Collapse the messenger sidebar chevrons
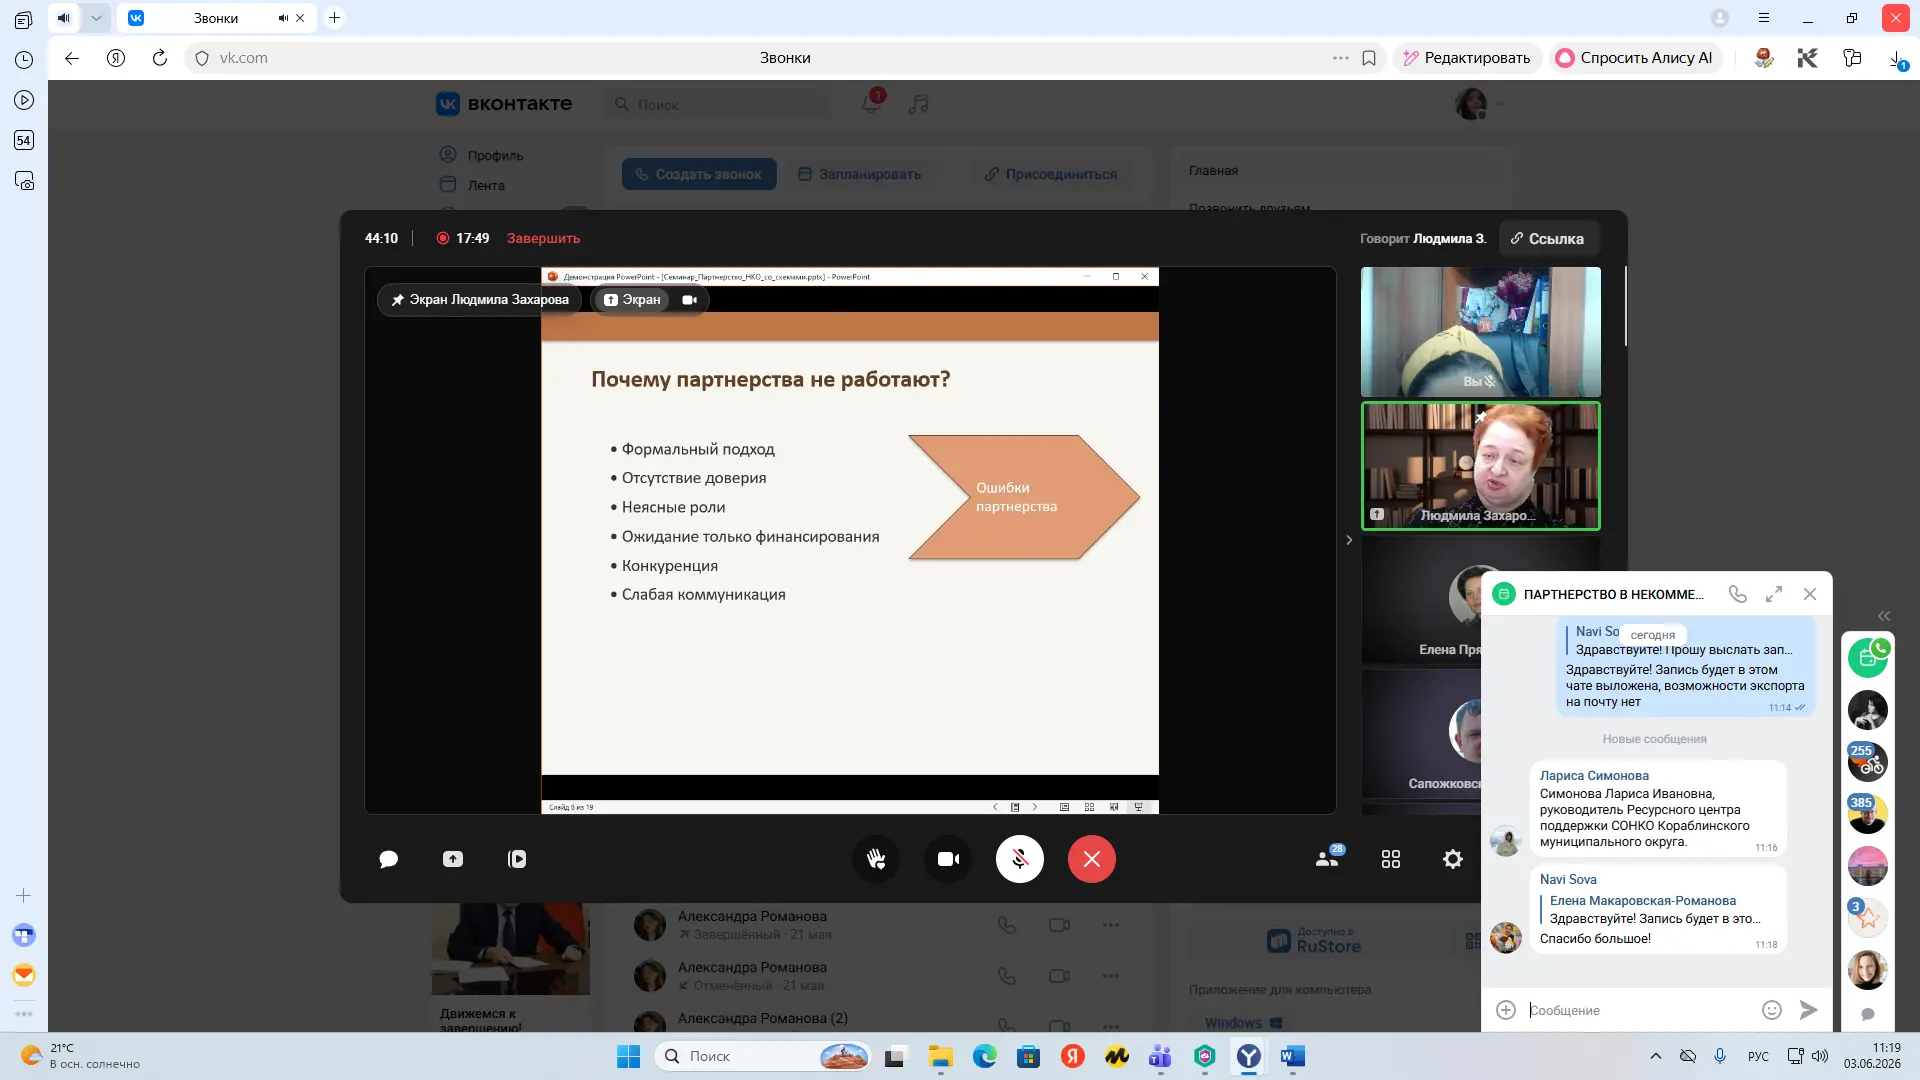1920x1080 pixels. (x=1884, y=616)
